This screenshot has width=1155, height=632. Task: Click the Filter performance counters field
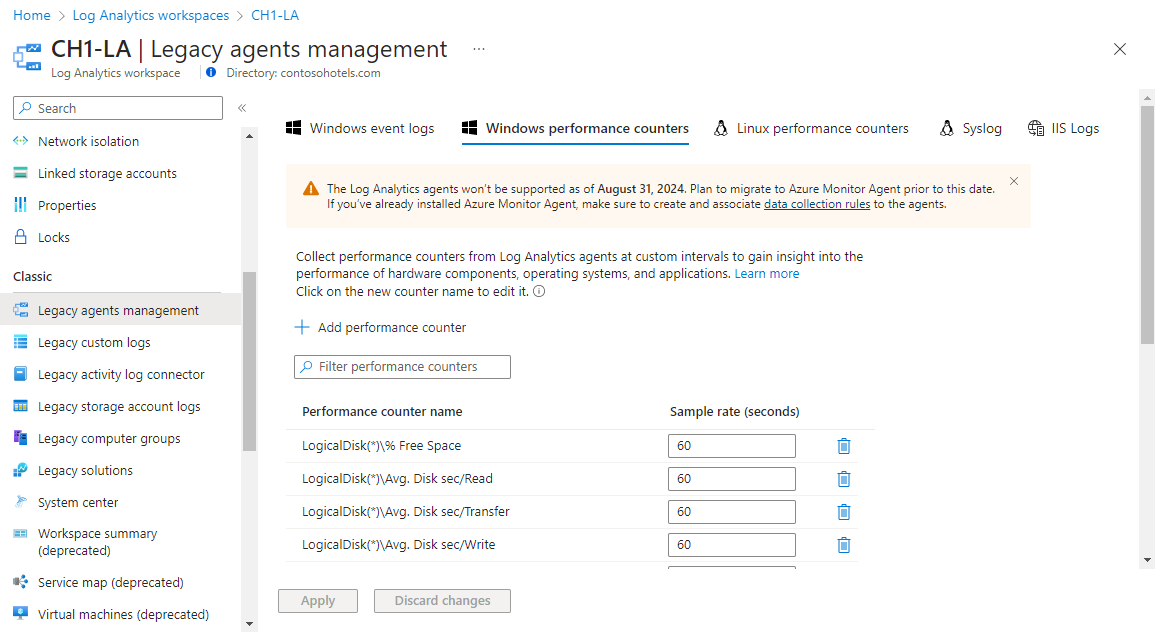point(403,367)
